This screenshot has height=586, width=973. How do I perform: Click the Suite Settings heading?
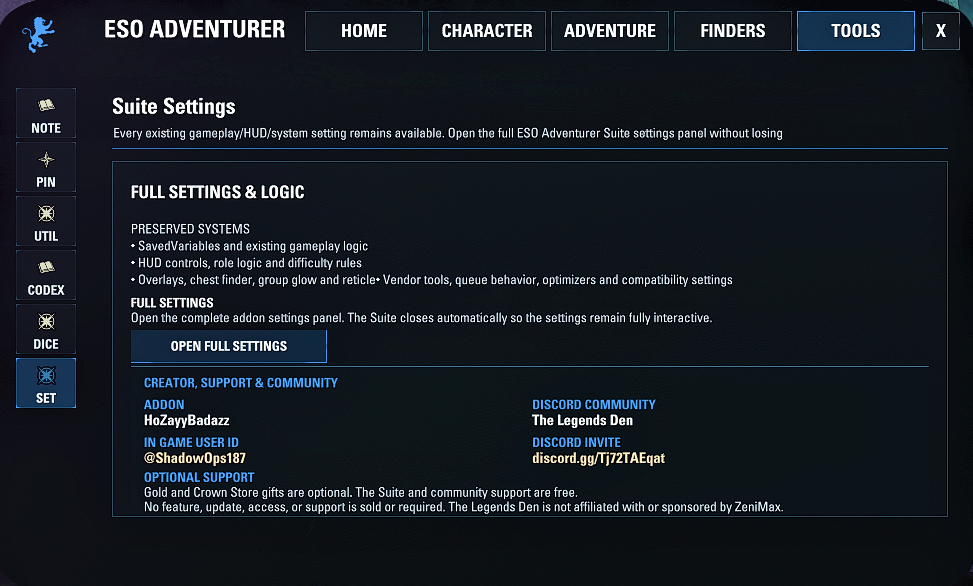174,107
